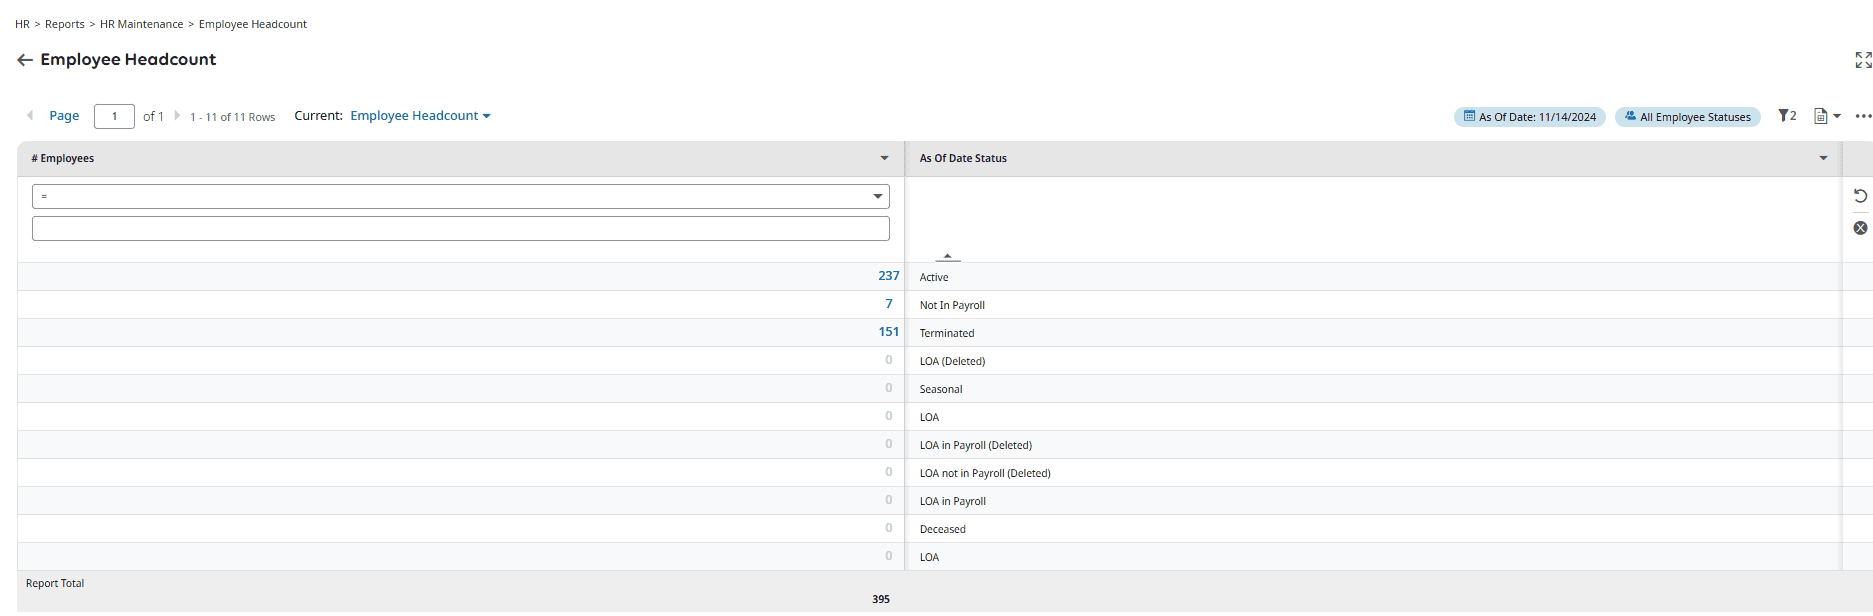Open the filter funnel icon showing 2

1787,116
